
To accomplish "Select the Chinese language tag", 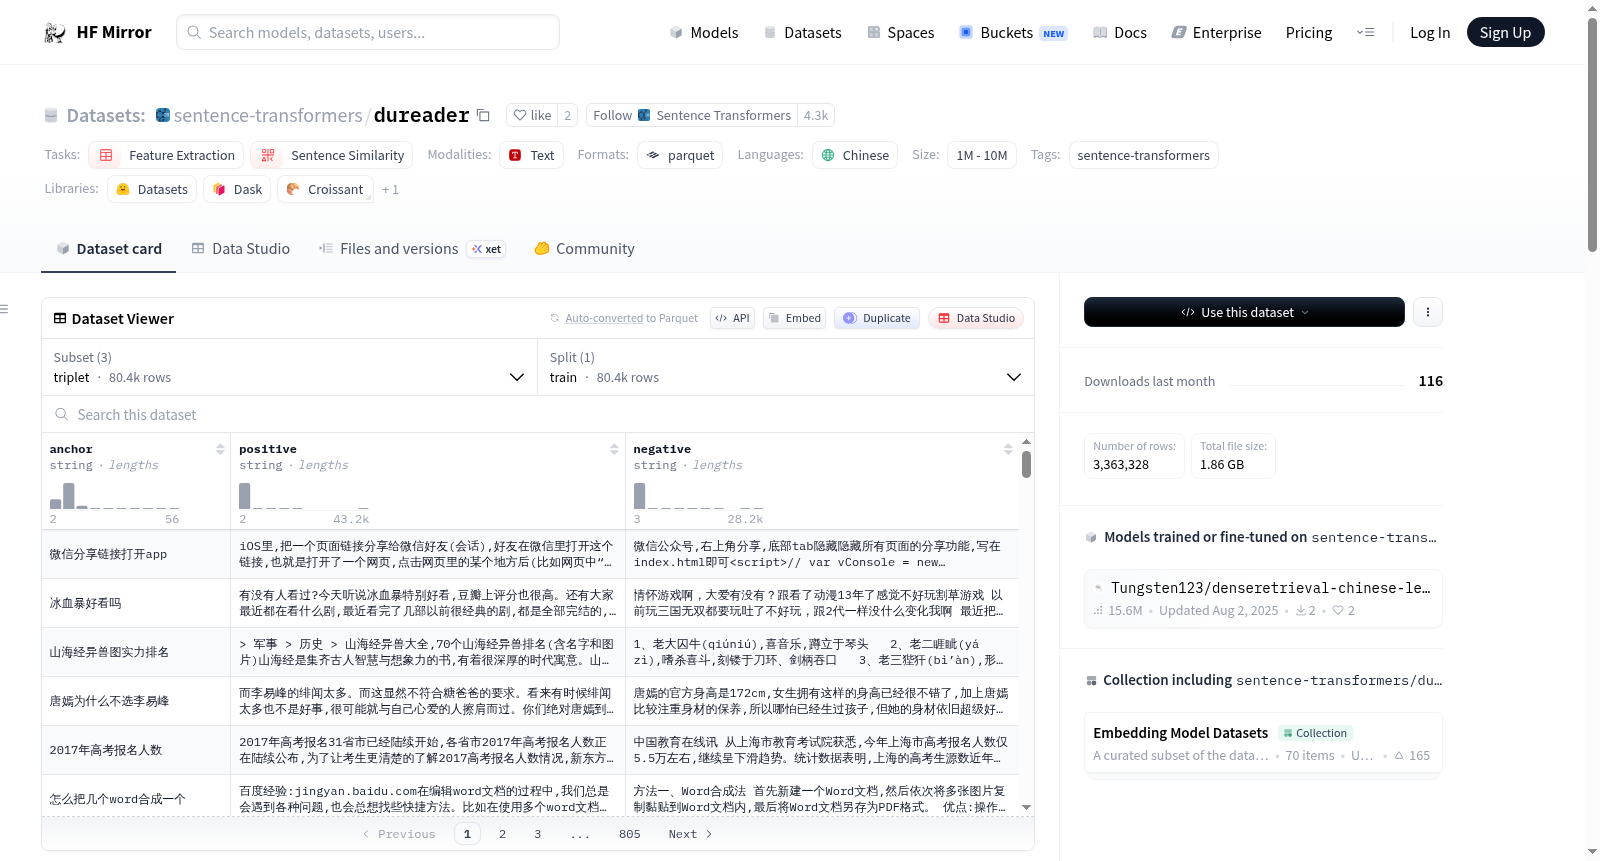I will 855,155.
